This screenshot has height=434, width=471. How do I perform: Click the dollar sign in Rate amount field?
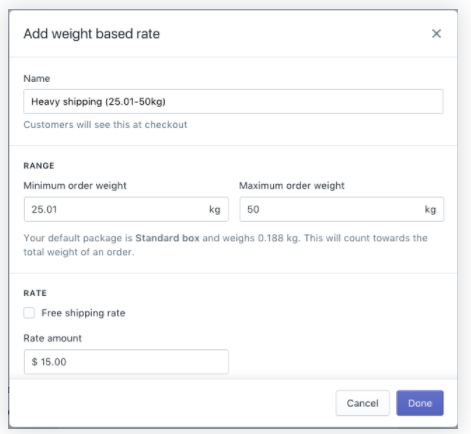tap(34, 362)
